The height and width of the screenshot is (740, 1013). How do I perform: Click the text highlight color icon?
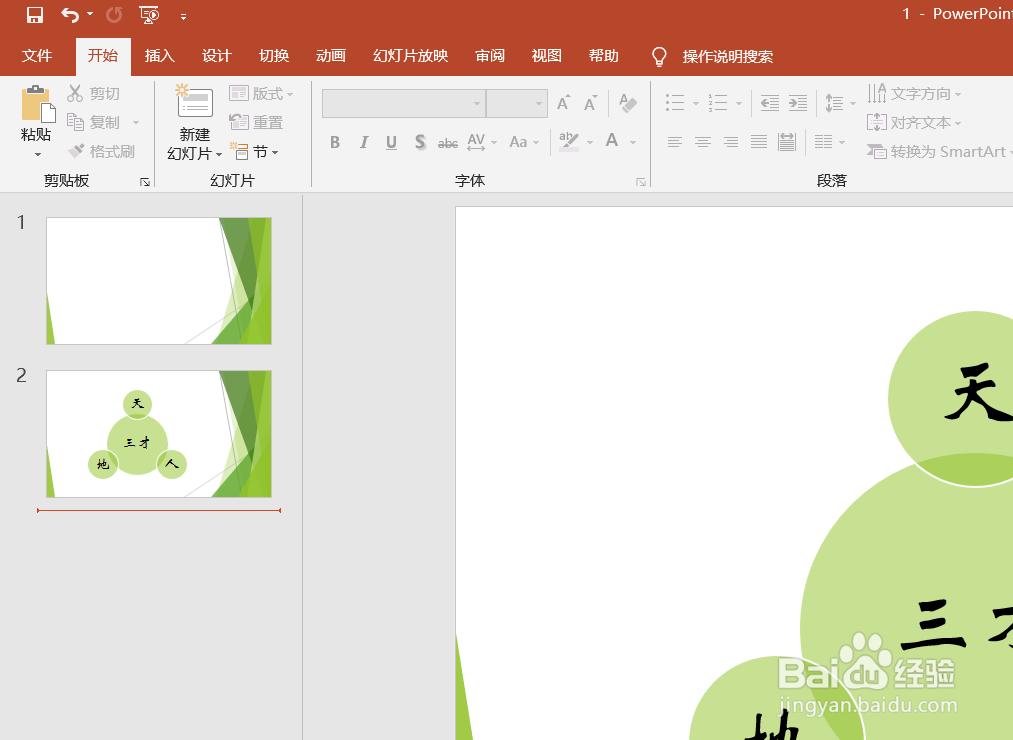click(x=569, y=142)
